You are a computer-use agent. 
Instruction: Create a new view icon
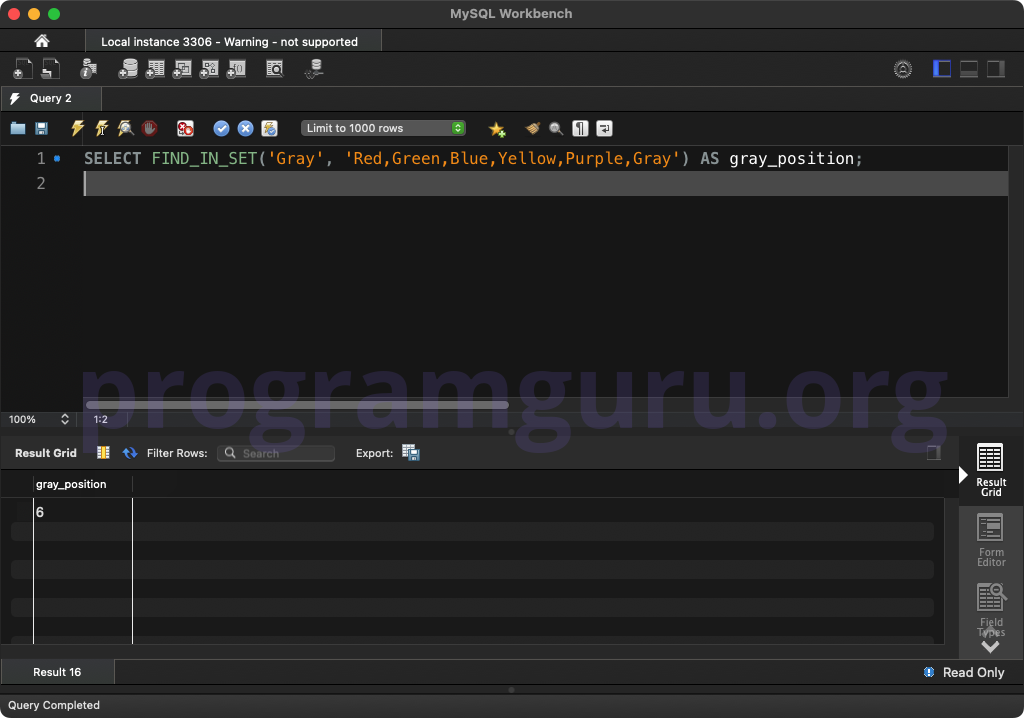point(182,69)
